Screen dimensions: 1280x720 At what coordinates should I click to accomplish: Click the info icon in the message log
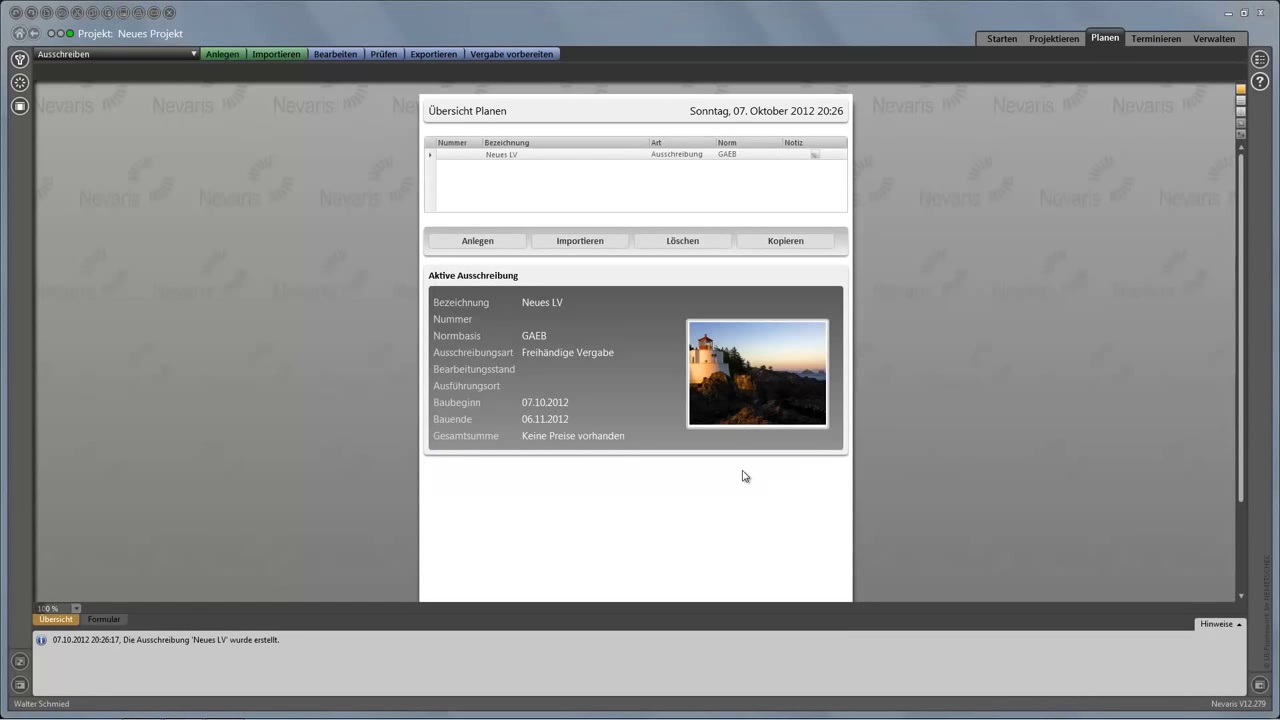pos(41,640)
